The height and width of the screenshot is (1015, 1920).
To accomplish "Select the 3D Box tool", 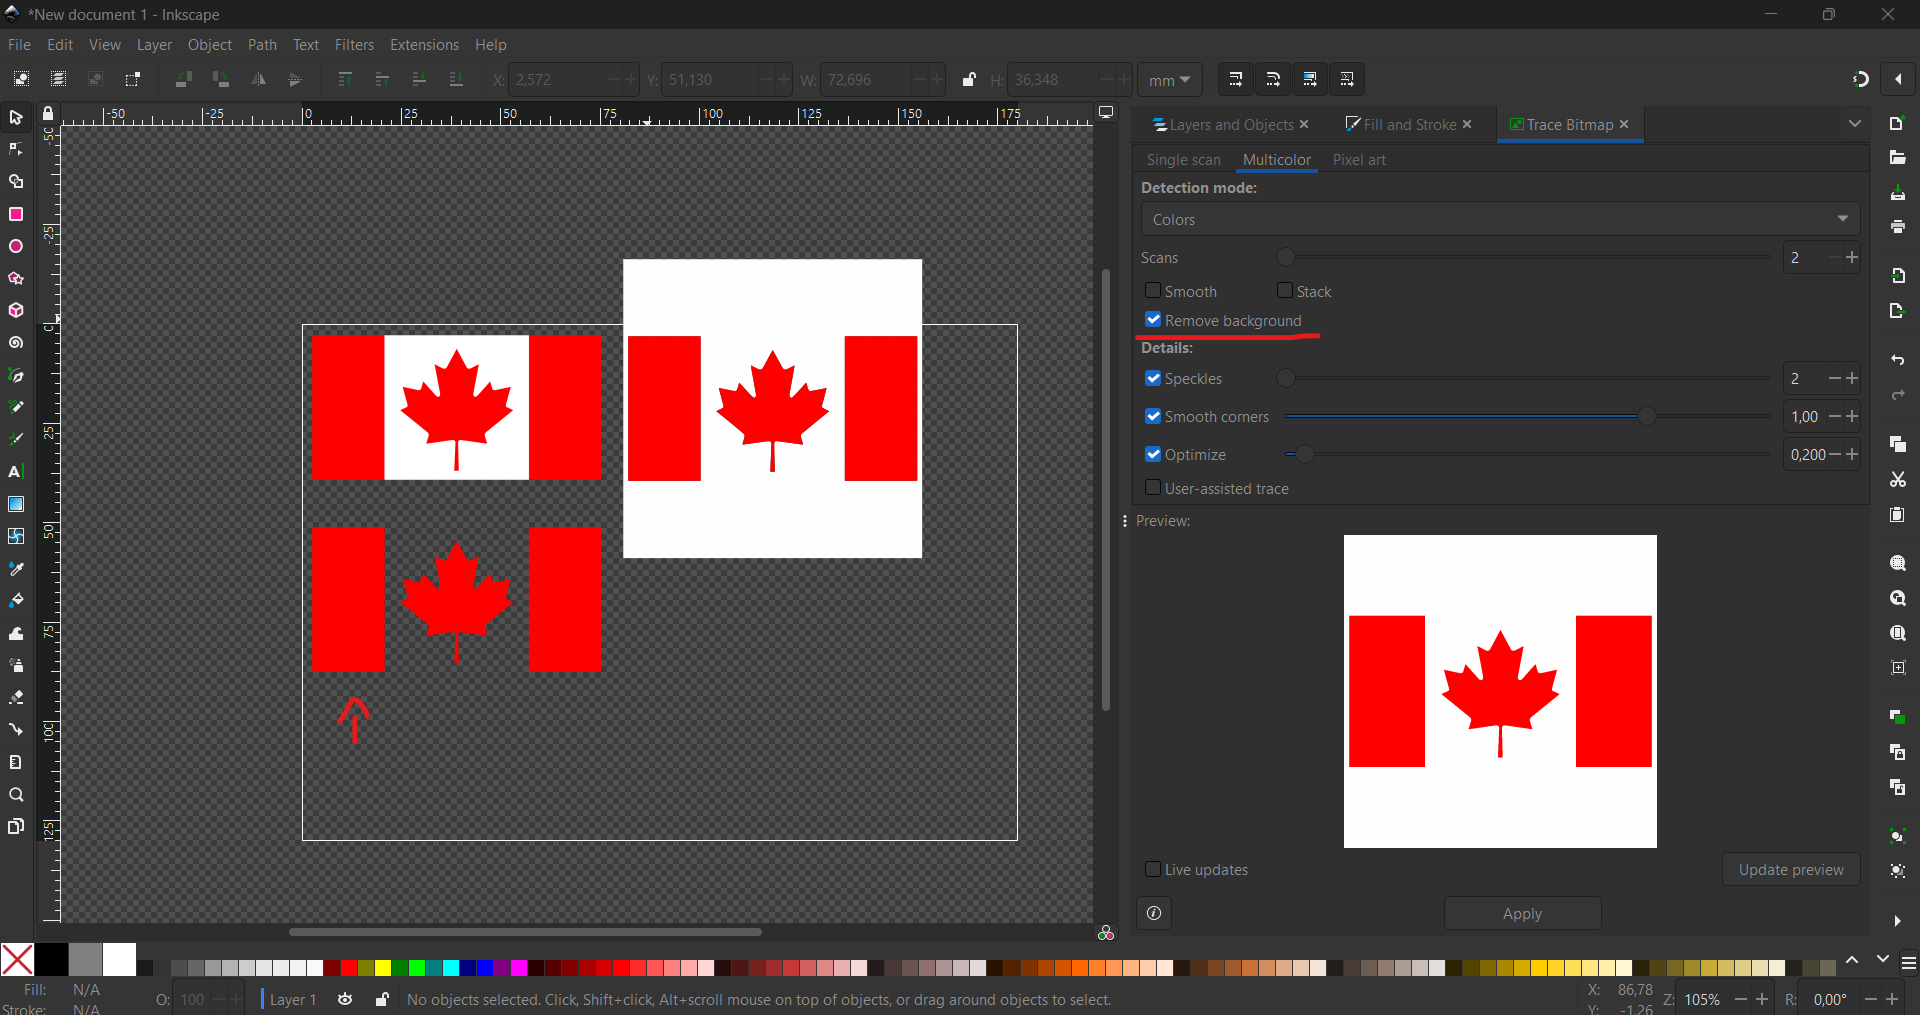I will 16,310.
